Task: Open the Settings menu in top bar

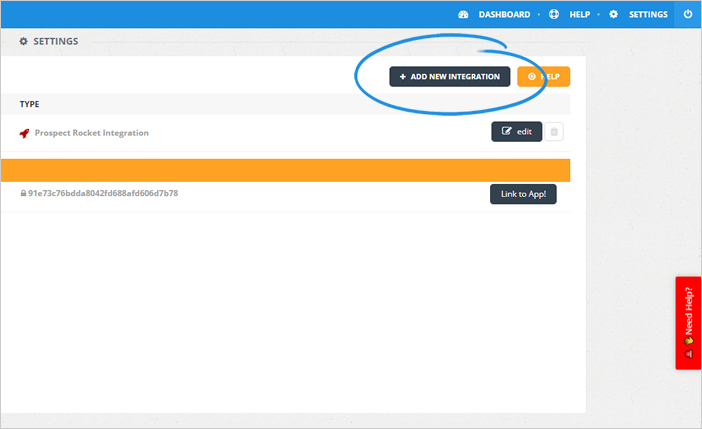Action: pyautogui.click(x=648, y=15)
